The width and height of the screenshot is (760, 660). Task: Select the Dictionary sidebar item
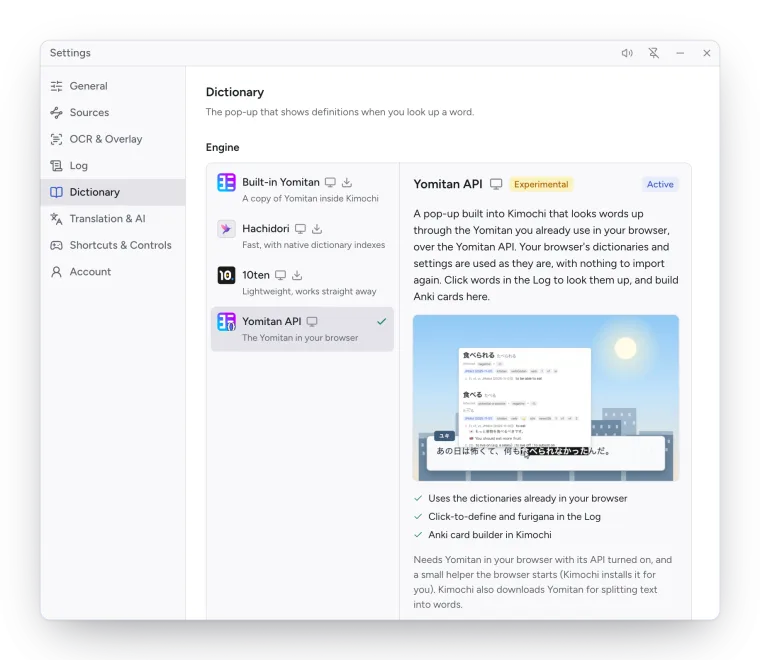tap(113, 192)
